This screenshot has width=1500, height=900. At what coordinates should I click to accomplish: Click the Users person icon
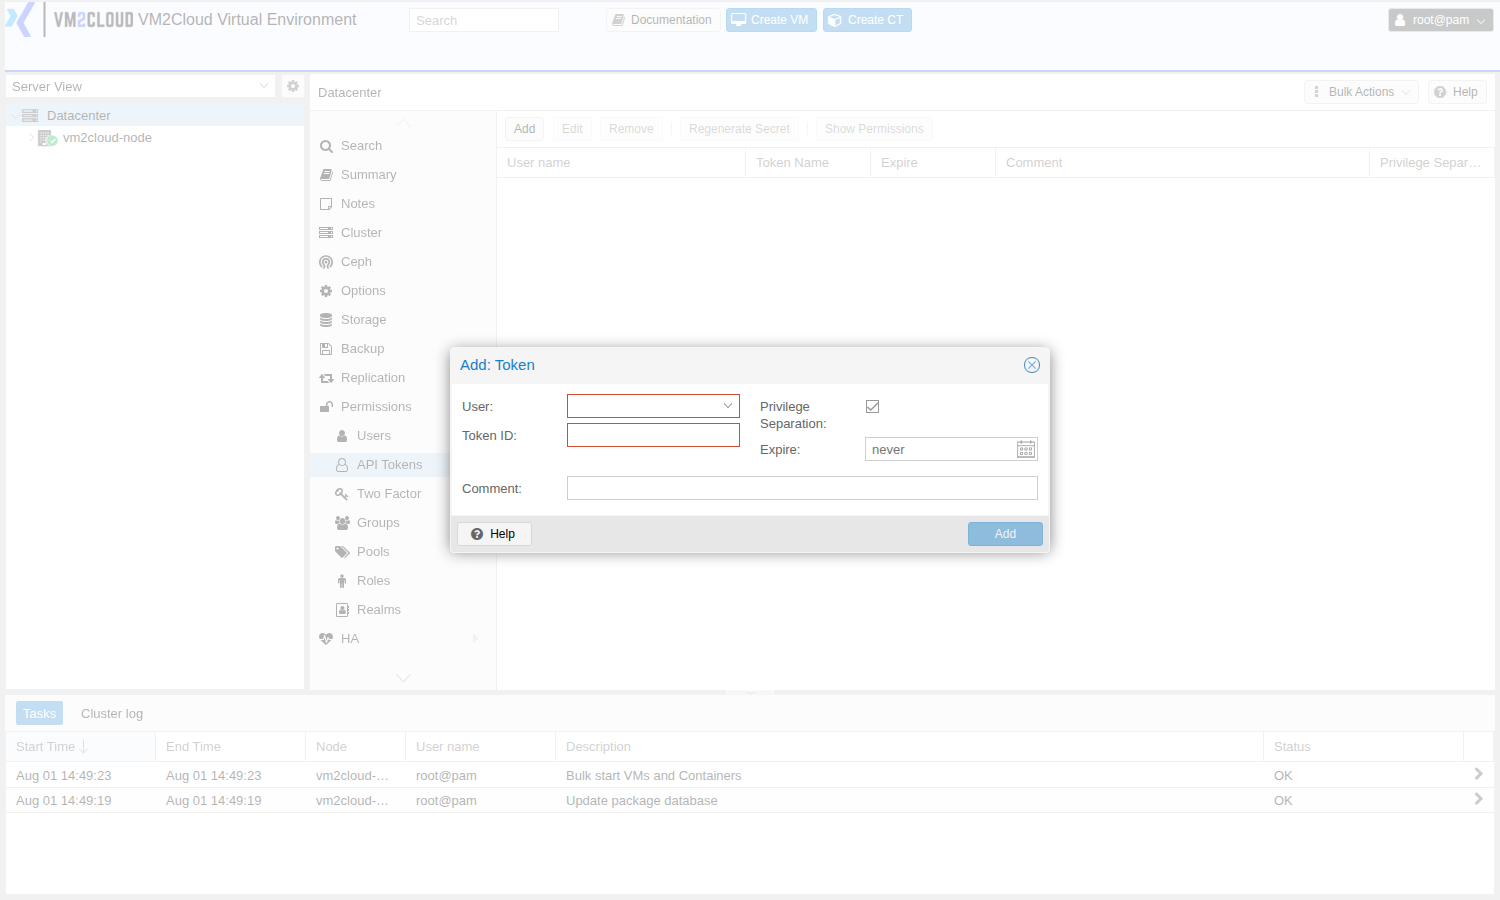tap(342, 436)
